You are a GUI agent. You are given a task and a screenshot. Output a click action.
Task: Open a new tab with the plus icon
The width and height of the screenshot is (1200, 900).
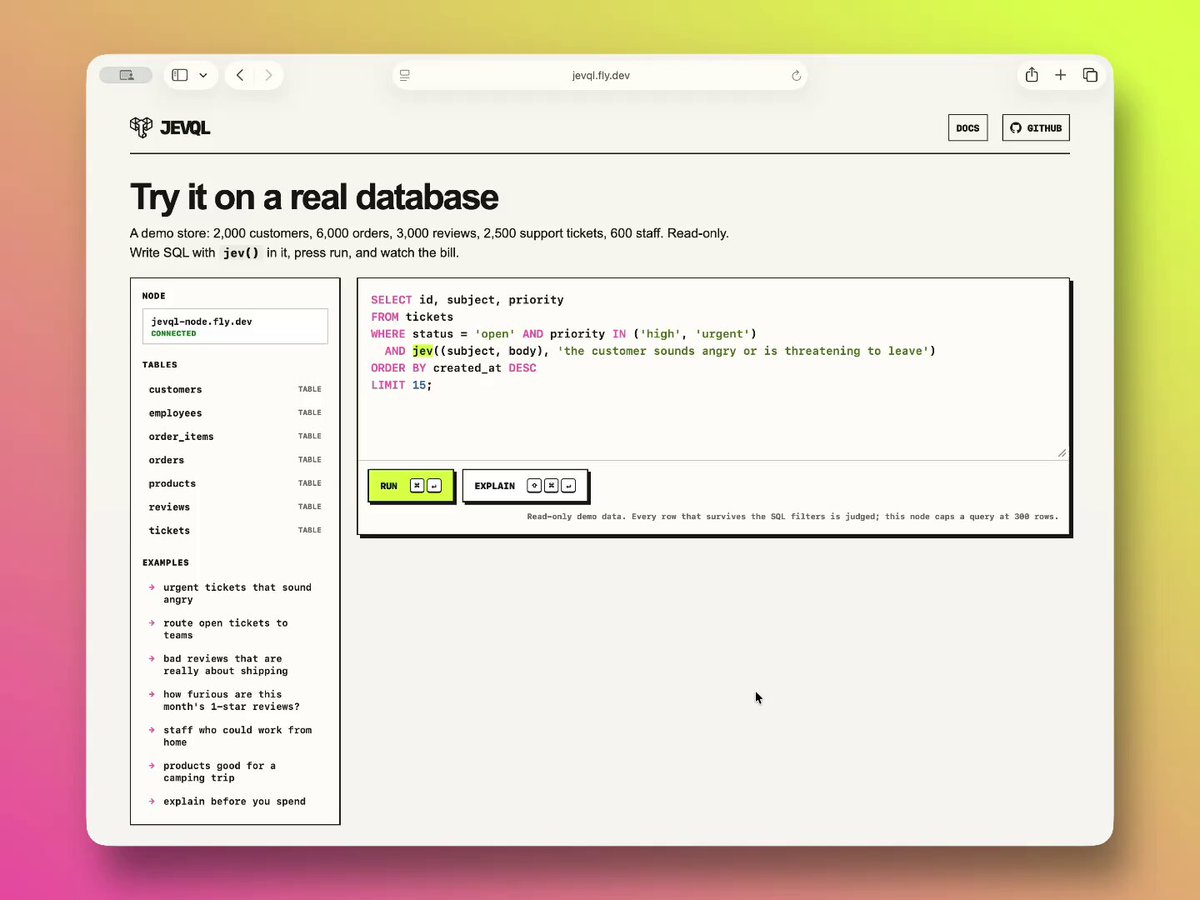[1061, 75]
